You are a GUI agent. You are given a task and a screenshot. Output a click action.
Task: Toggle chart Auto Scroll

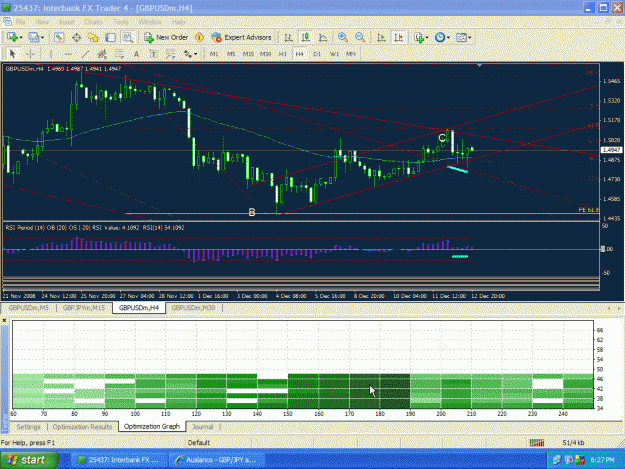(381, 37)
